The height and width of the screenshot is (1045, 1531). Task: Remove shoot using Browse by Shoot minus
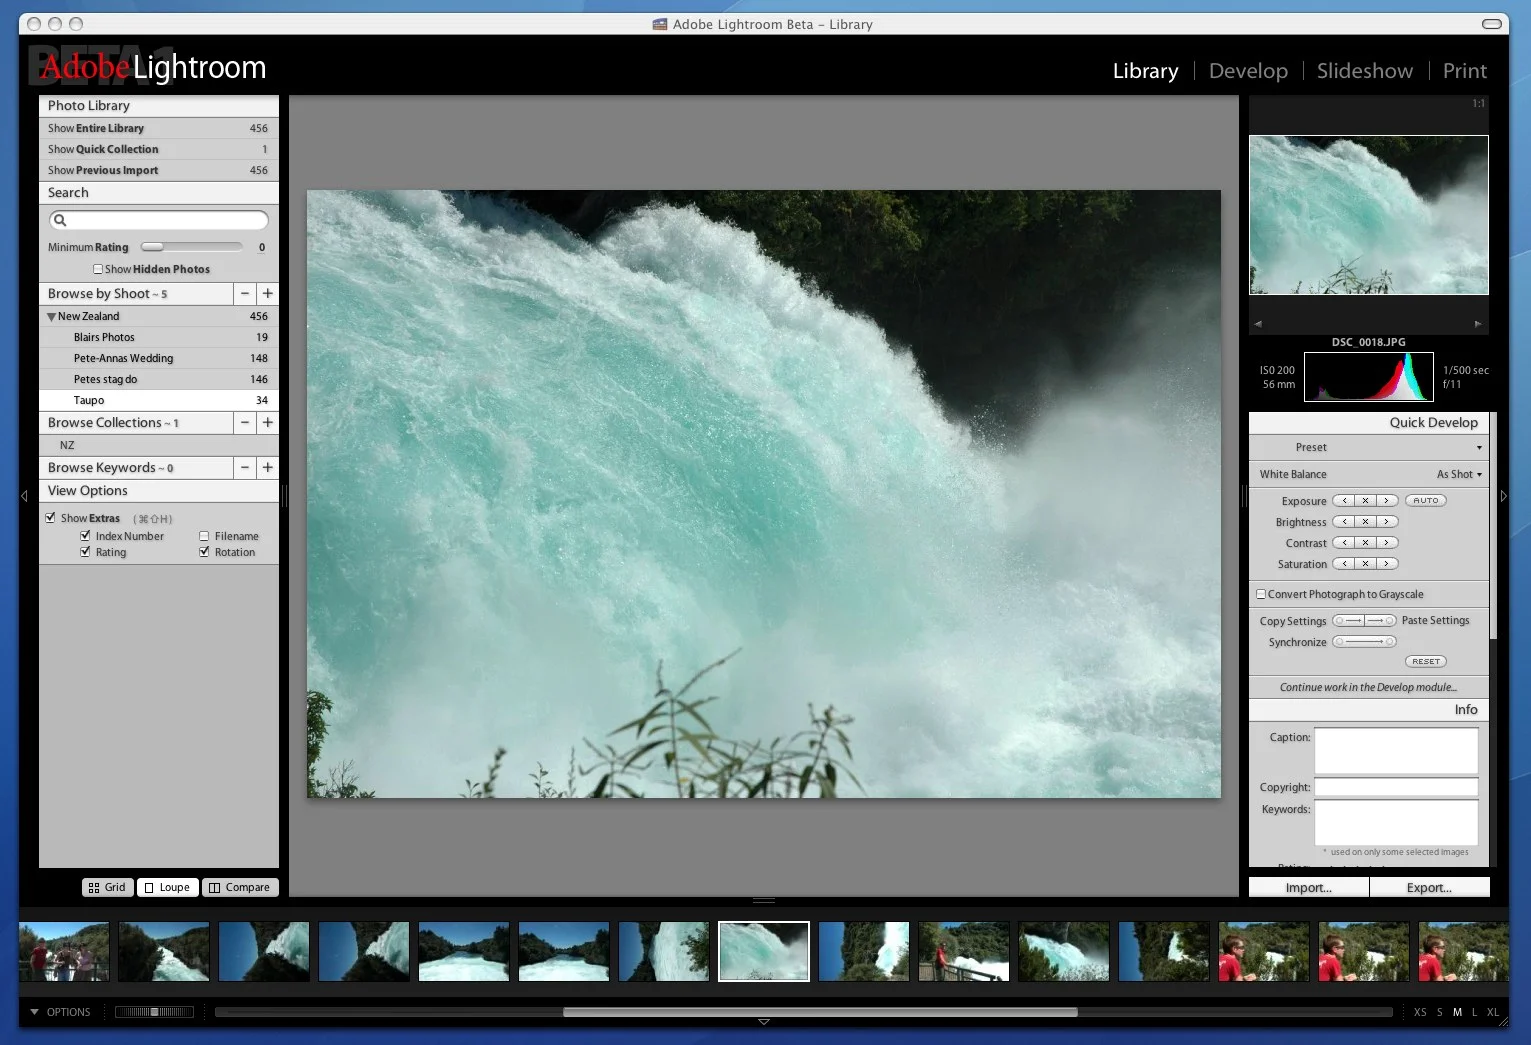click(245, 294)
